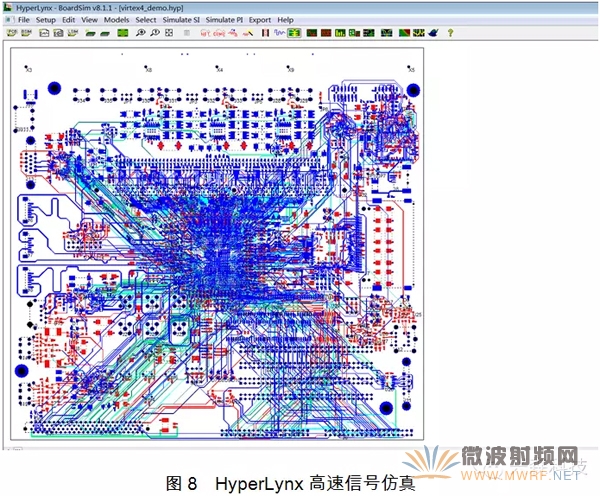This screenshot has width=600, height=496.
Task: Click the X5 connector label
Action: point(411,70)
